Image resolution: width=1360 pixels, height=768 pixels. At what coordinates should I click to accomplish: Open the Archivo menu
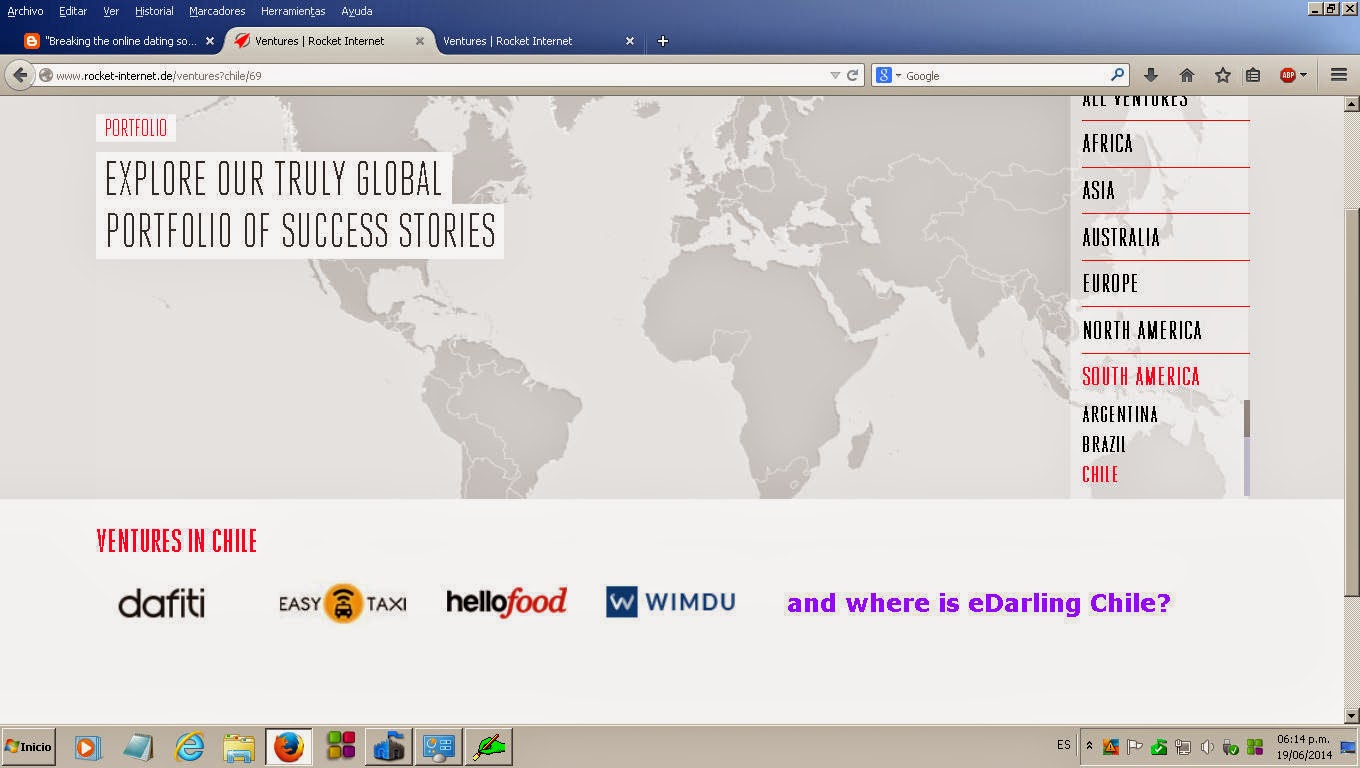pos(25,11)
